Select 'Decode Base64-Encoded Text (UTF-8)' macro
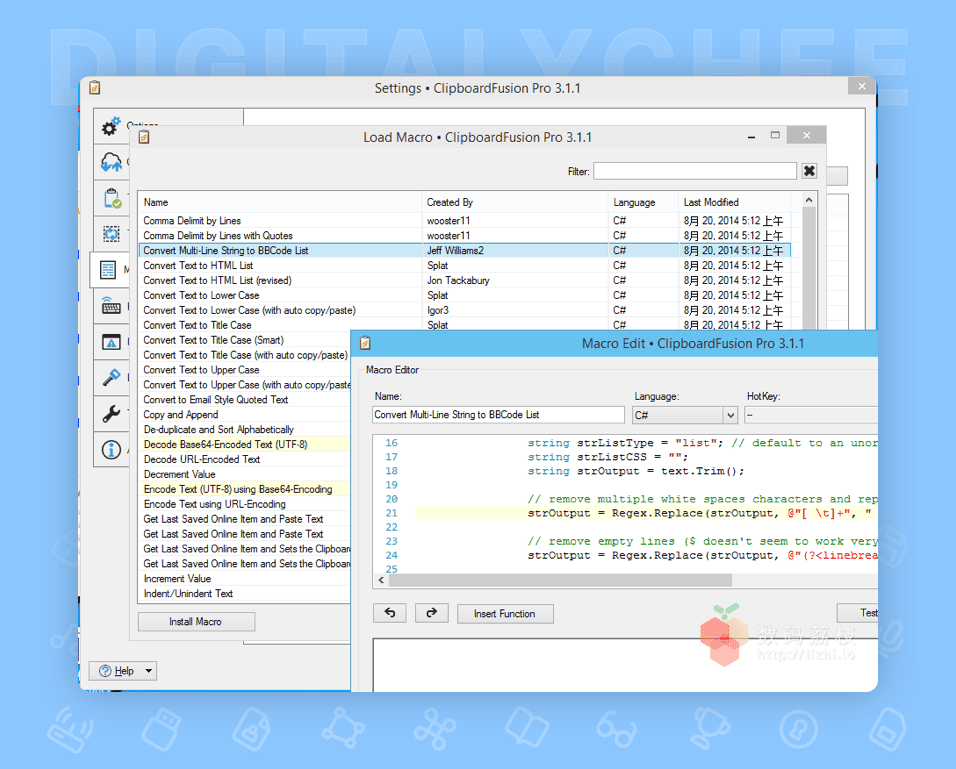The width and height of the screenshot is (956, 769). pos(245,445)
